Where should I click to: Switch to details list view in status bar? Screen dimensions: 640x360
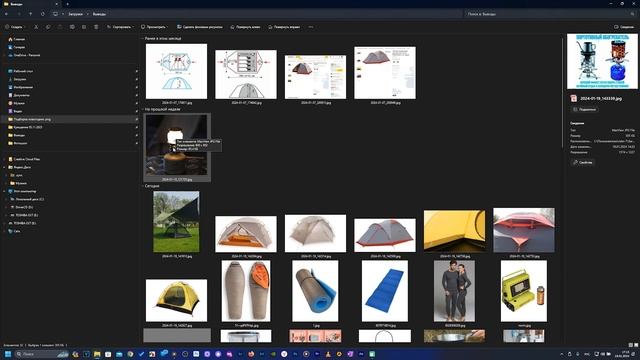[630, 345]
